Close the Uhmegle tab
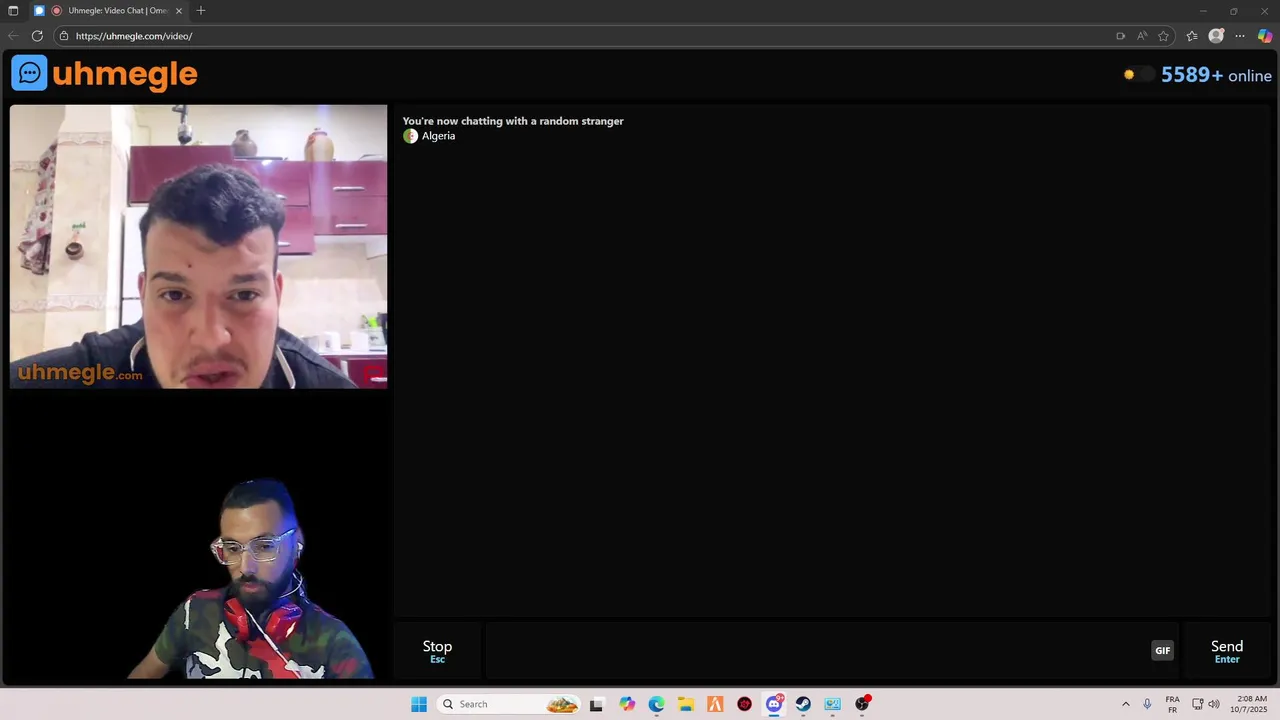1280x720 pixels. click(179, 11)
